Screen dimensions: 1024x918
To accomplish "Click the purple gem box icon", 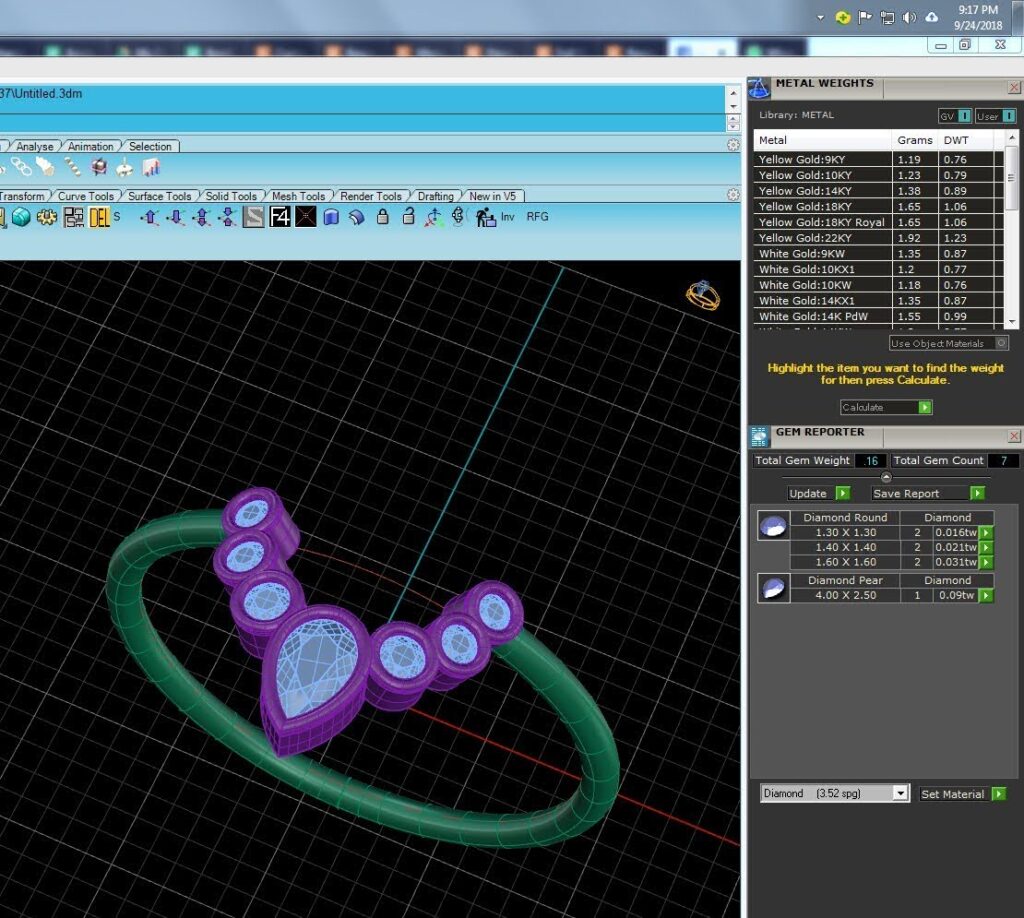I will tap(99, 168).
